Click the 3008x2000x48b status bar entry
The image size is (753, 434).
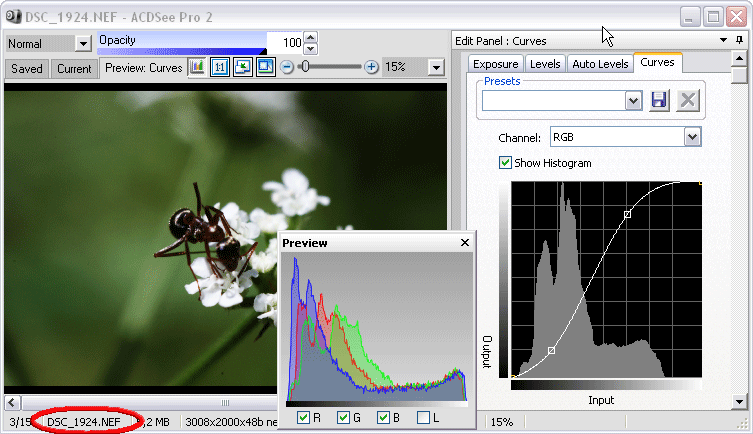click(231, 422)
